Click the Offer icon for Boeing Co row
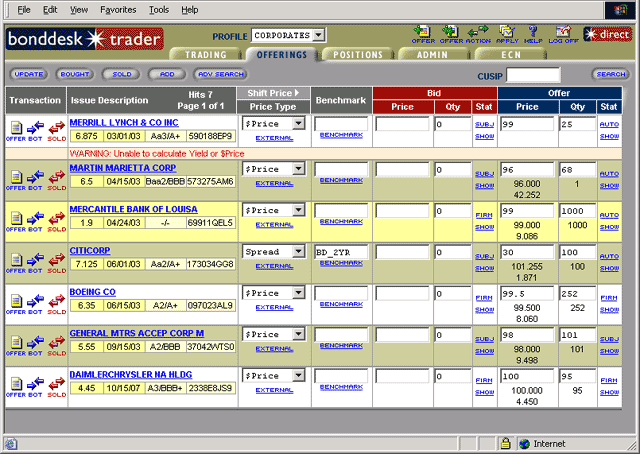 [x=16, y=304]
